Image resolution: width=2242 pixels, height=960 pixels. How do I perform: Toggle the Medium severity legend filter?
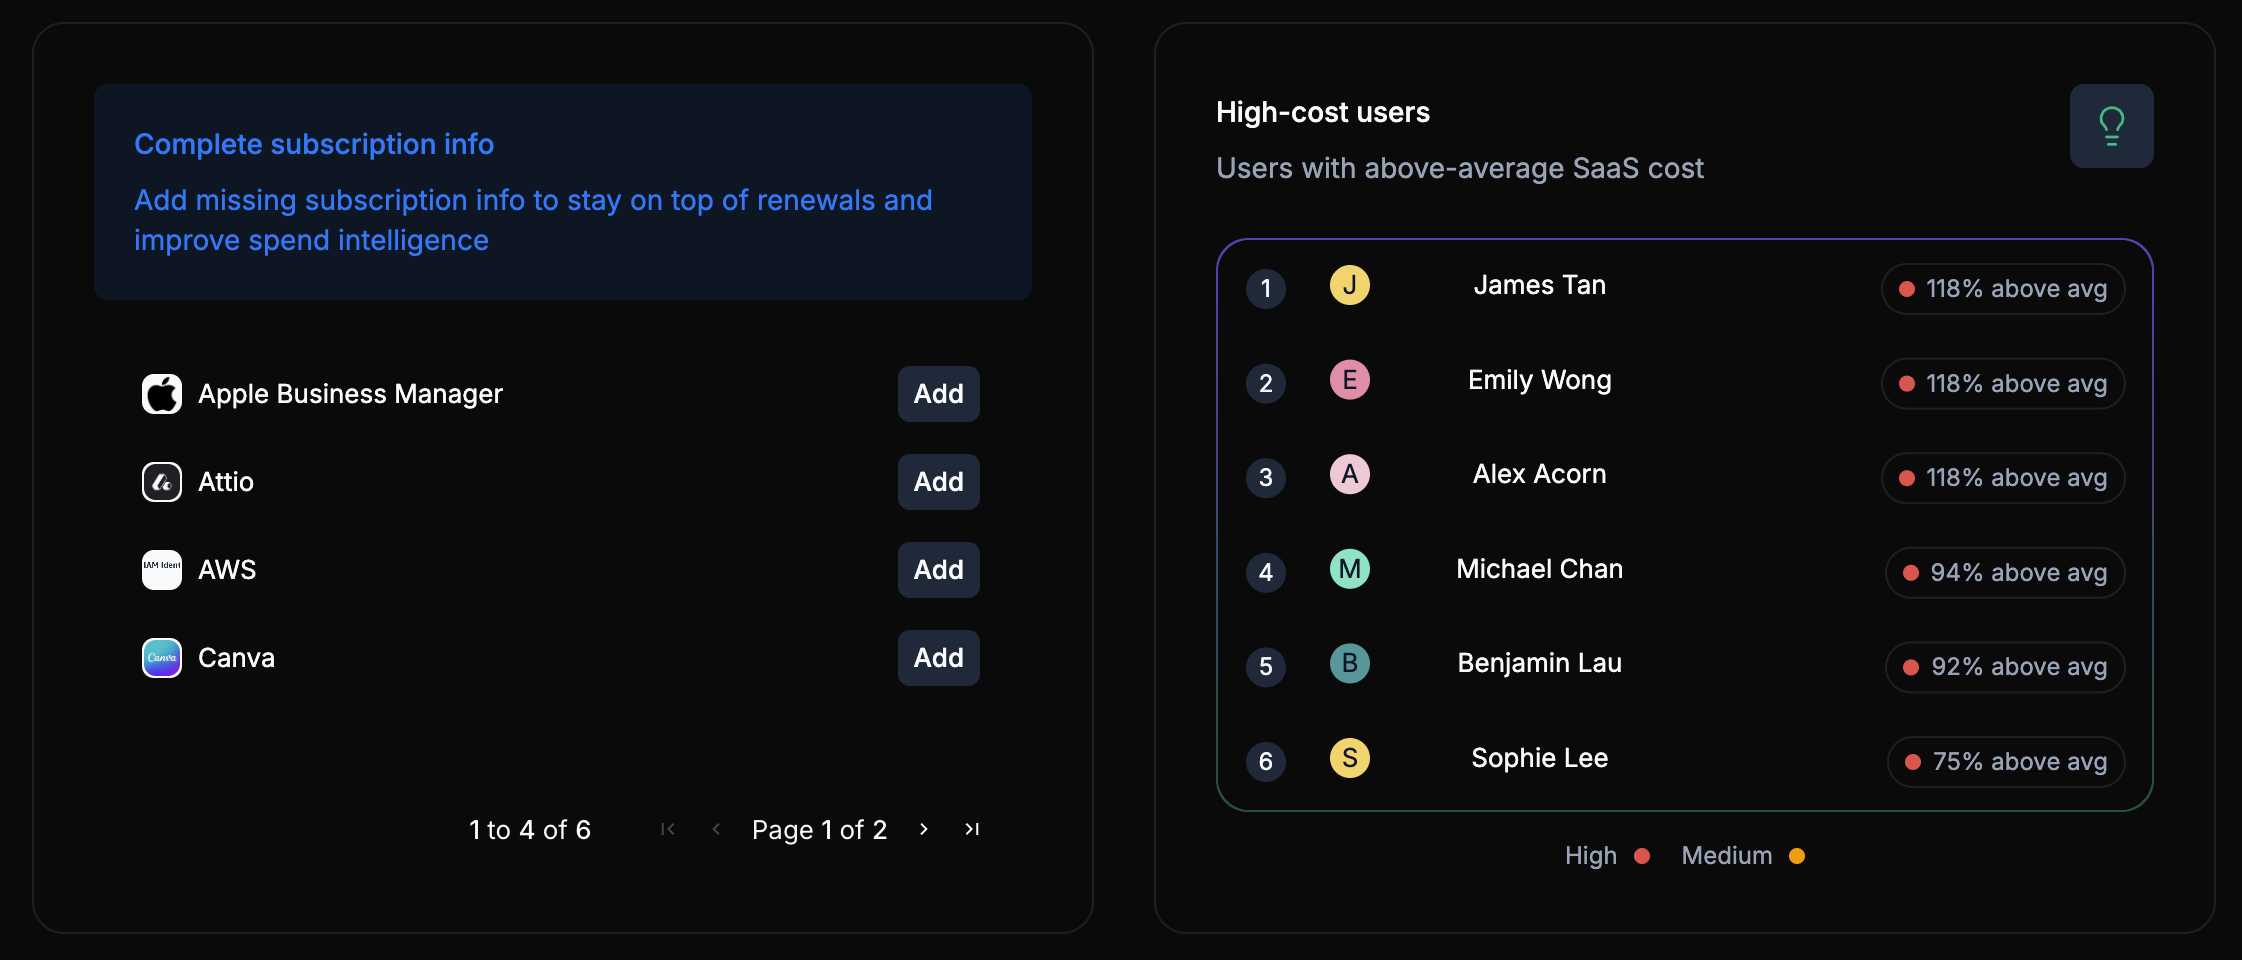[x=1745, y=856]
